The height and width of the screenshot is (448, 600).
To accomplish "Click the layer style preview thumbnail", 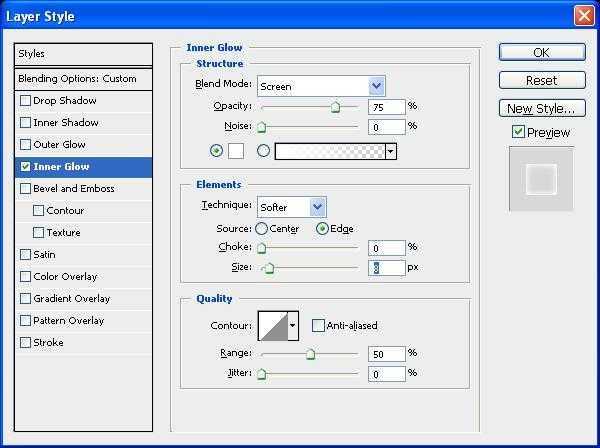I will tap(541, 178).
